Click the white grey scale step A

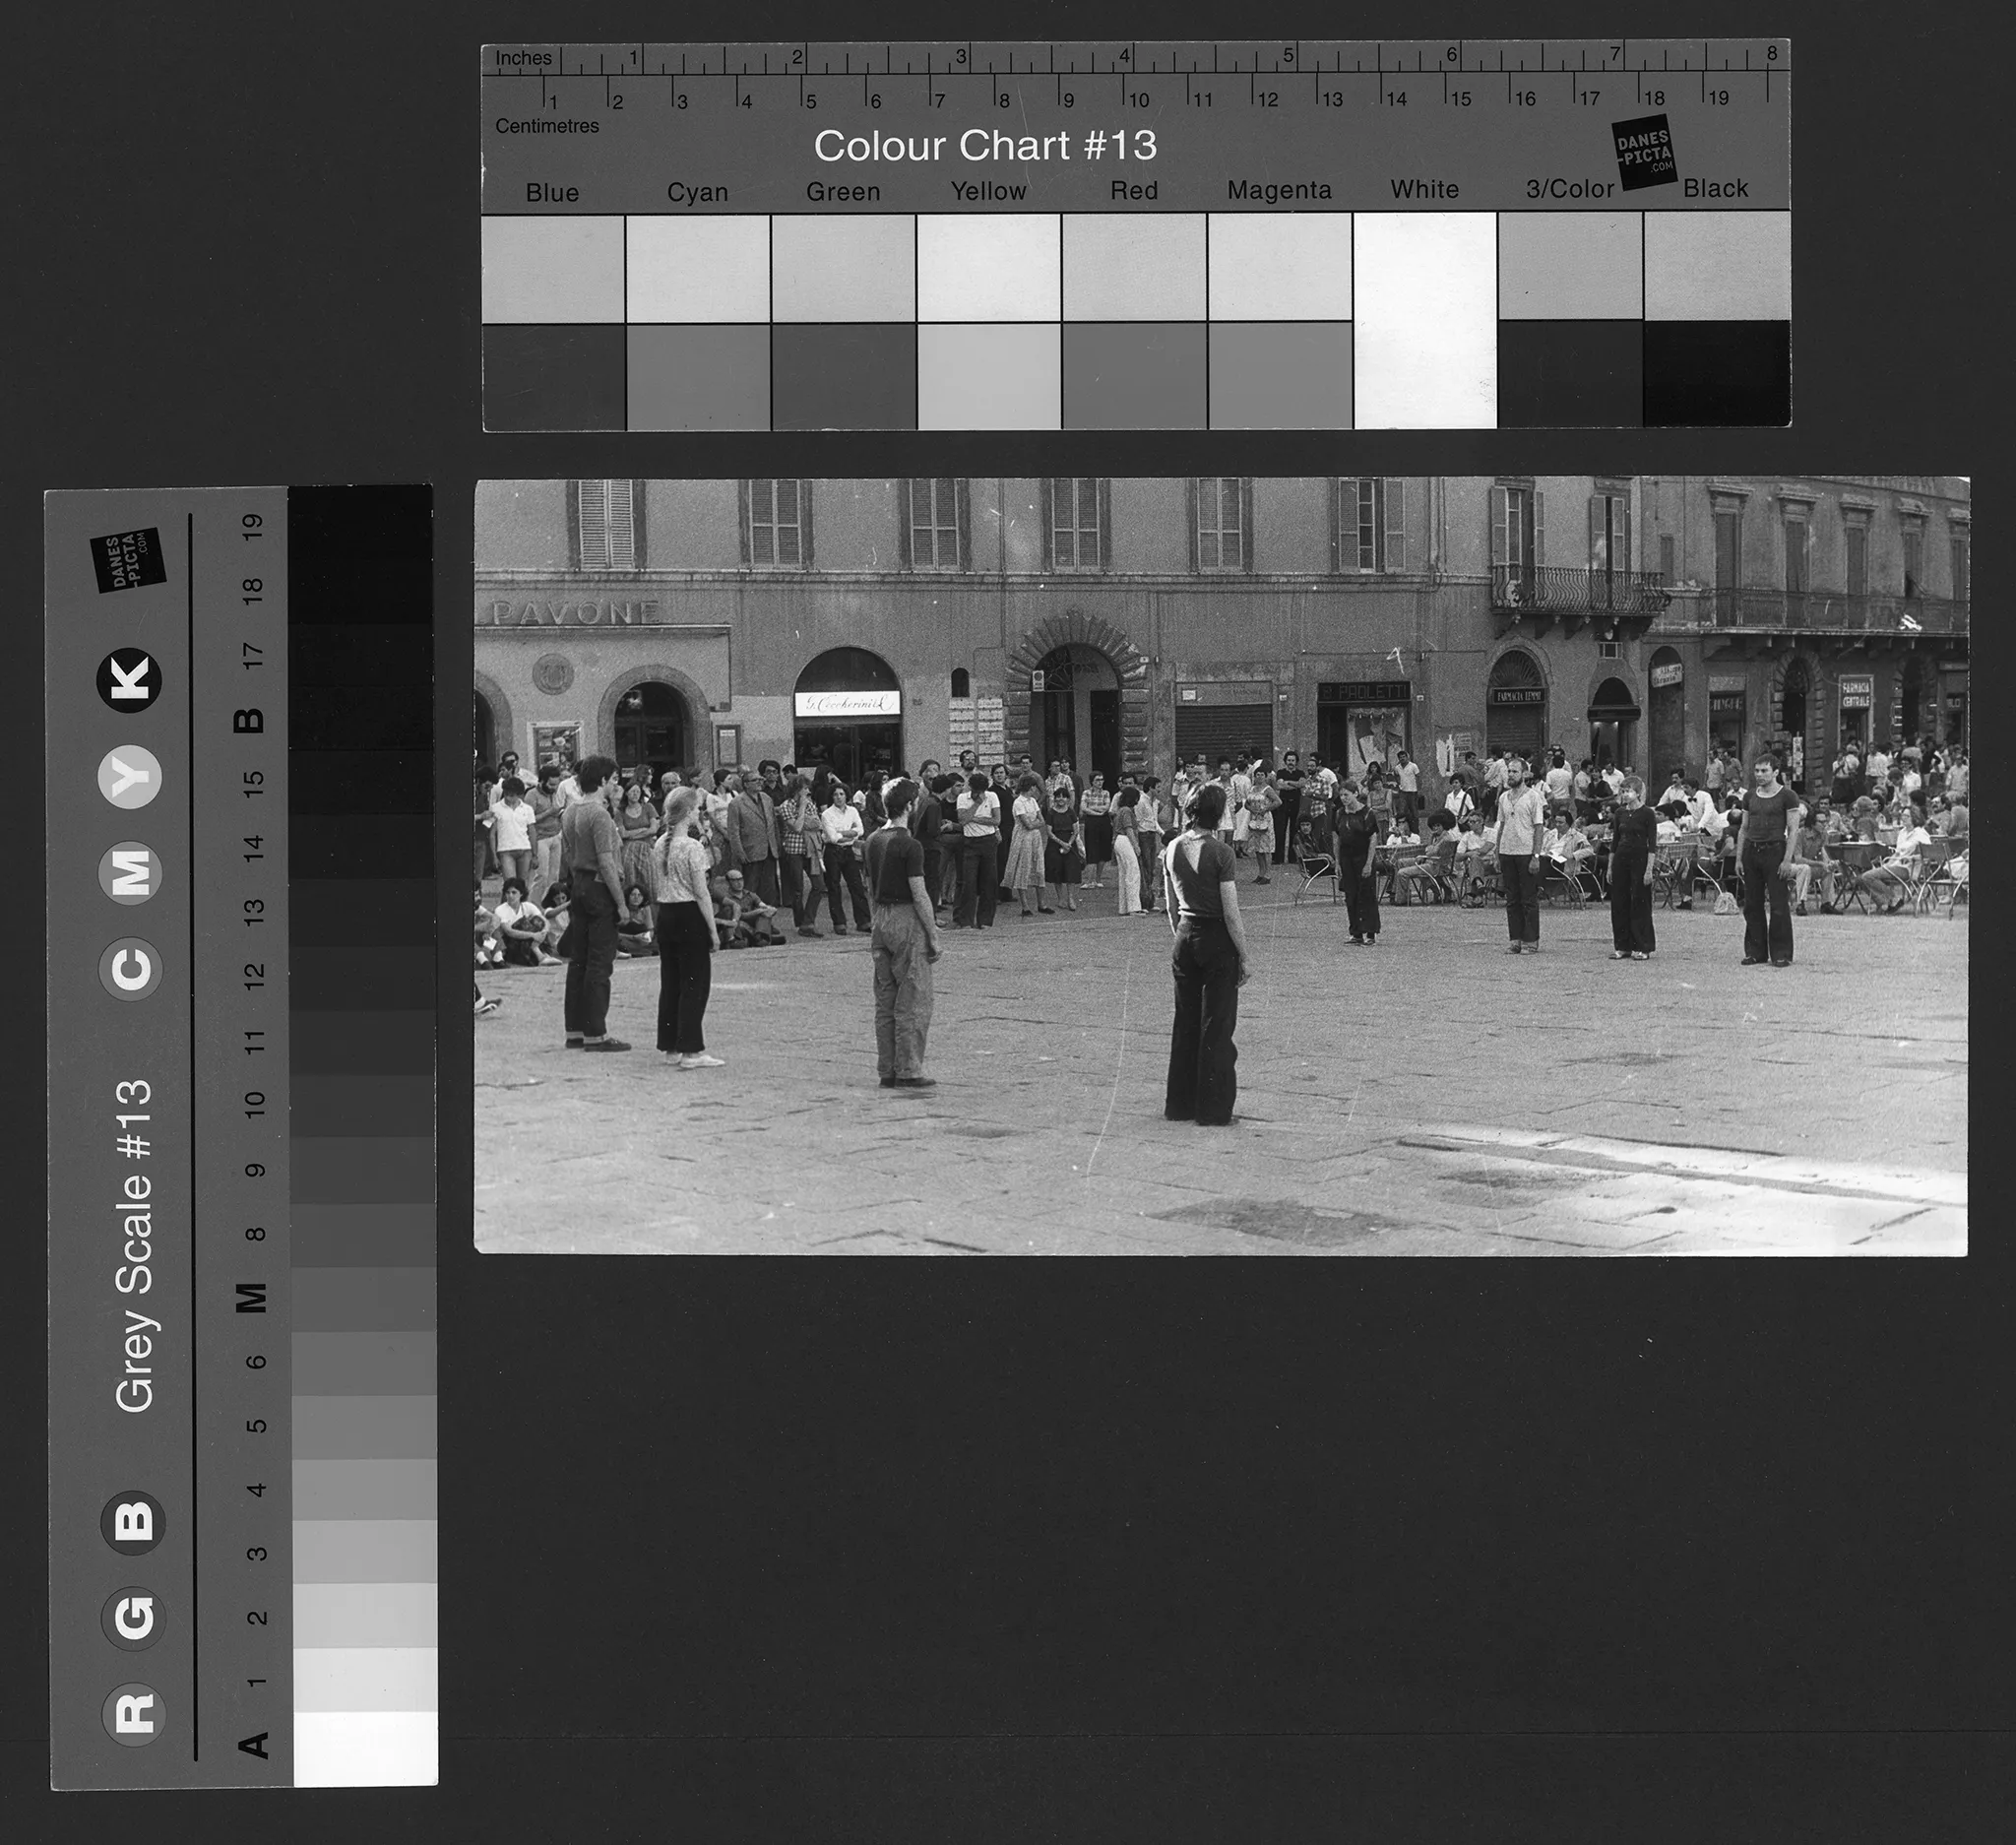(366, 1748)
